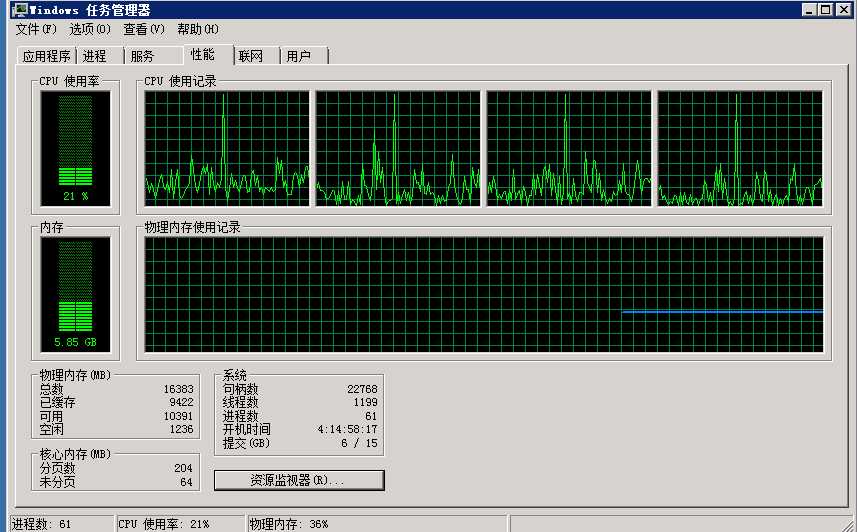
Task: Open the 文件(F) menu
Action: tap(36, 29)
